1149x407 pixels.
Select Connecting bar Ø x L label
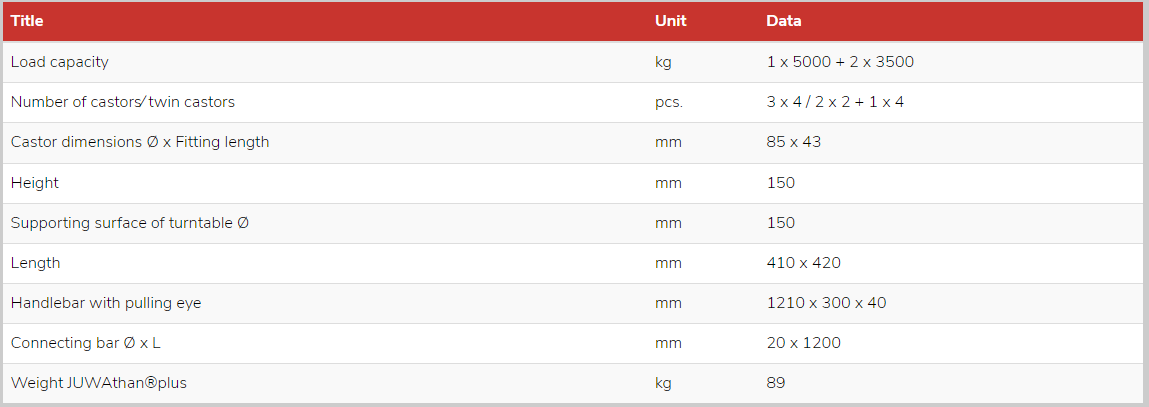[x=86, y=343]
